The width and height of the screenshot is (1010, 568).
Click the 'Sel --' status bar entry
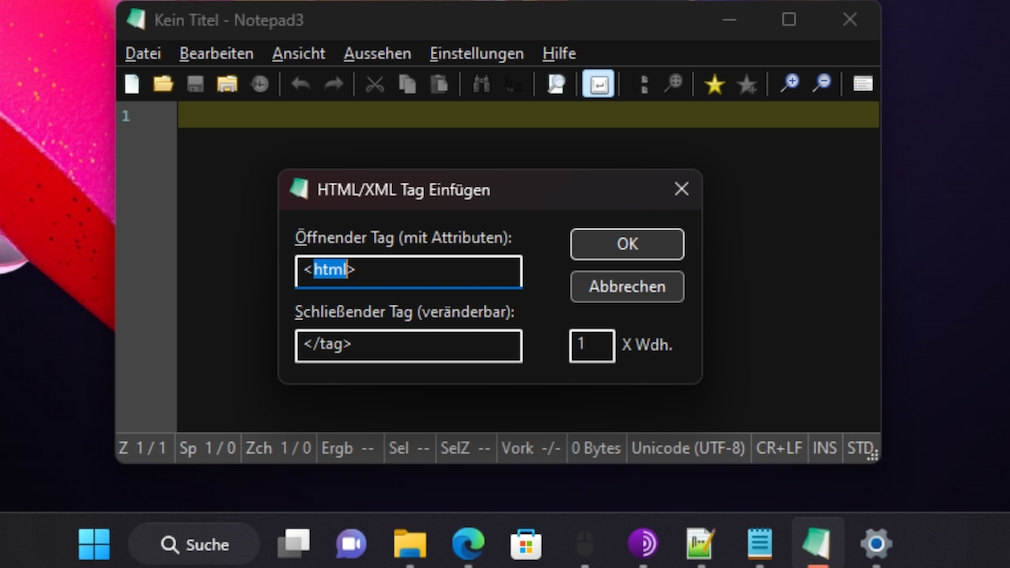click(x=409, y=448)
